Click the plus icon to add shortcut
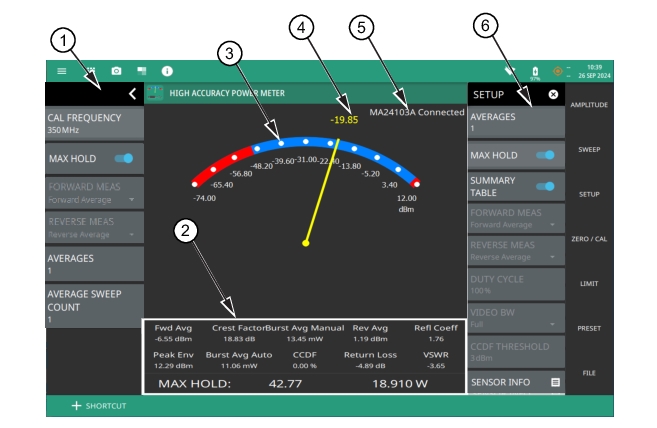This screenshot has width=657, height=428. pos(75,406)
